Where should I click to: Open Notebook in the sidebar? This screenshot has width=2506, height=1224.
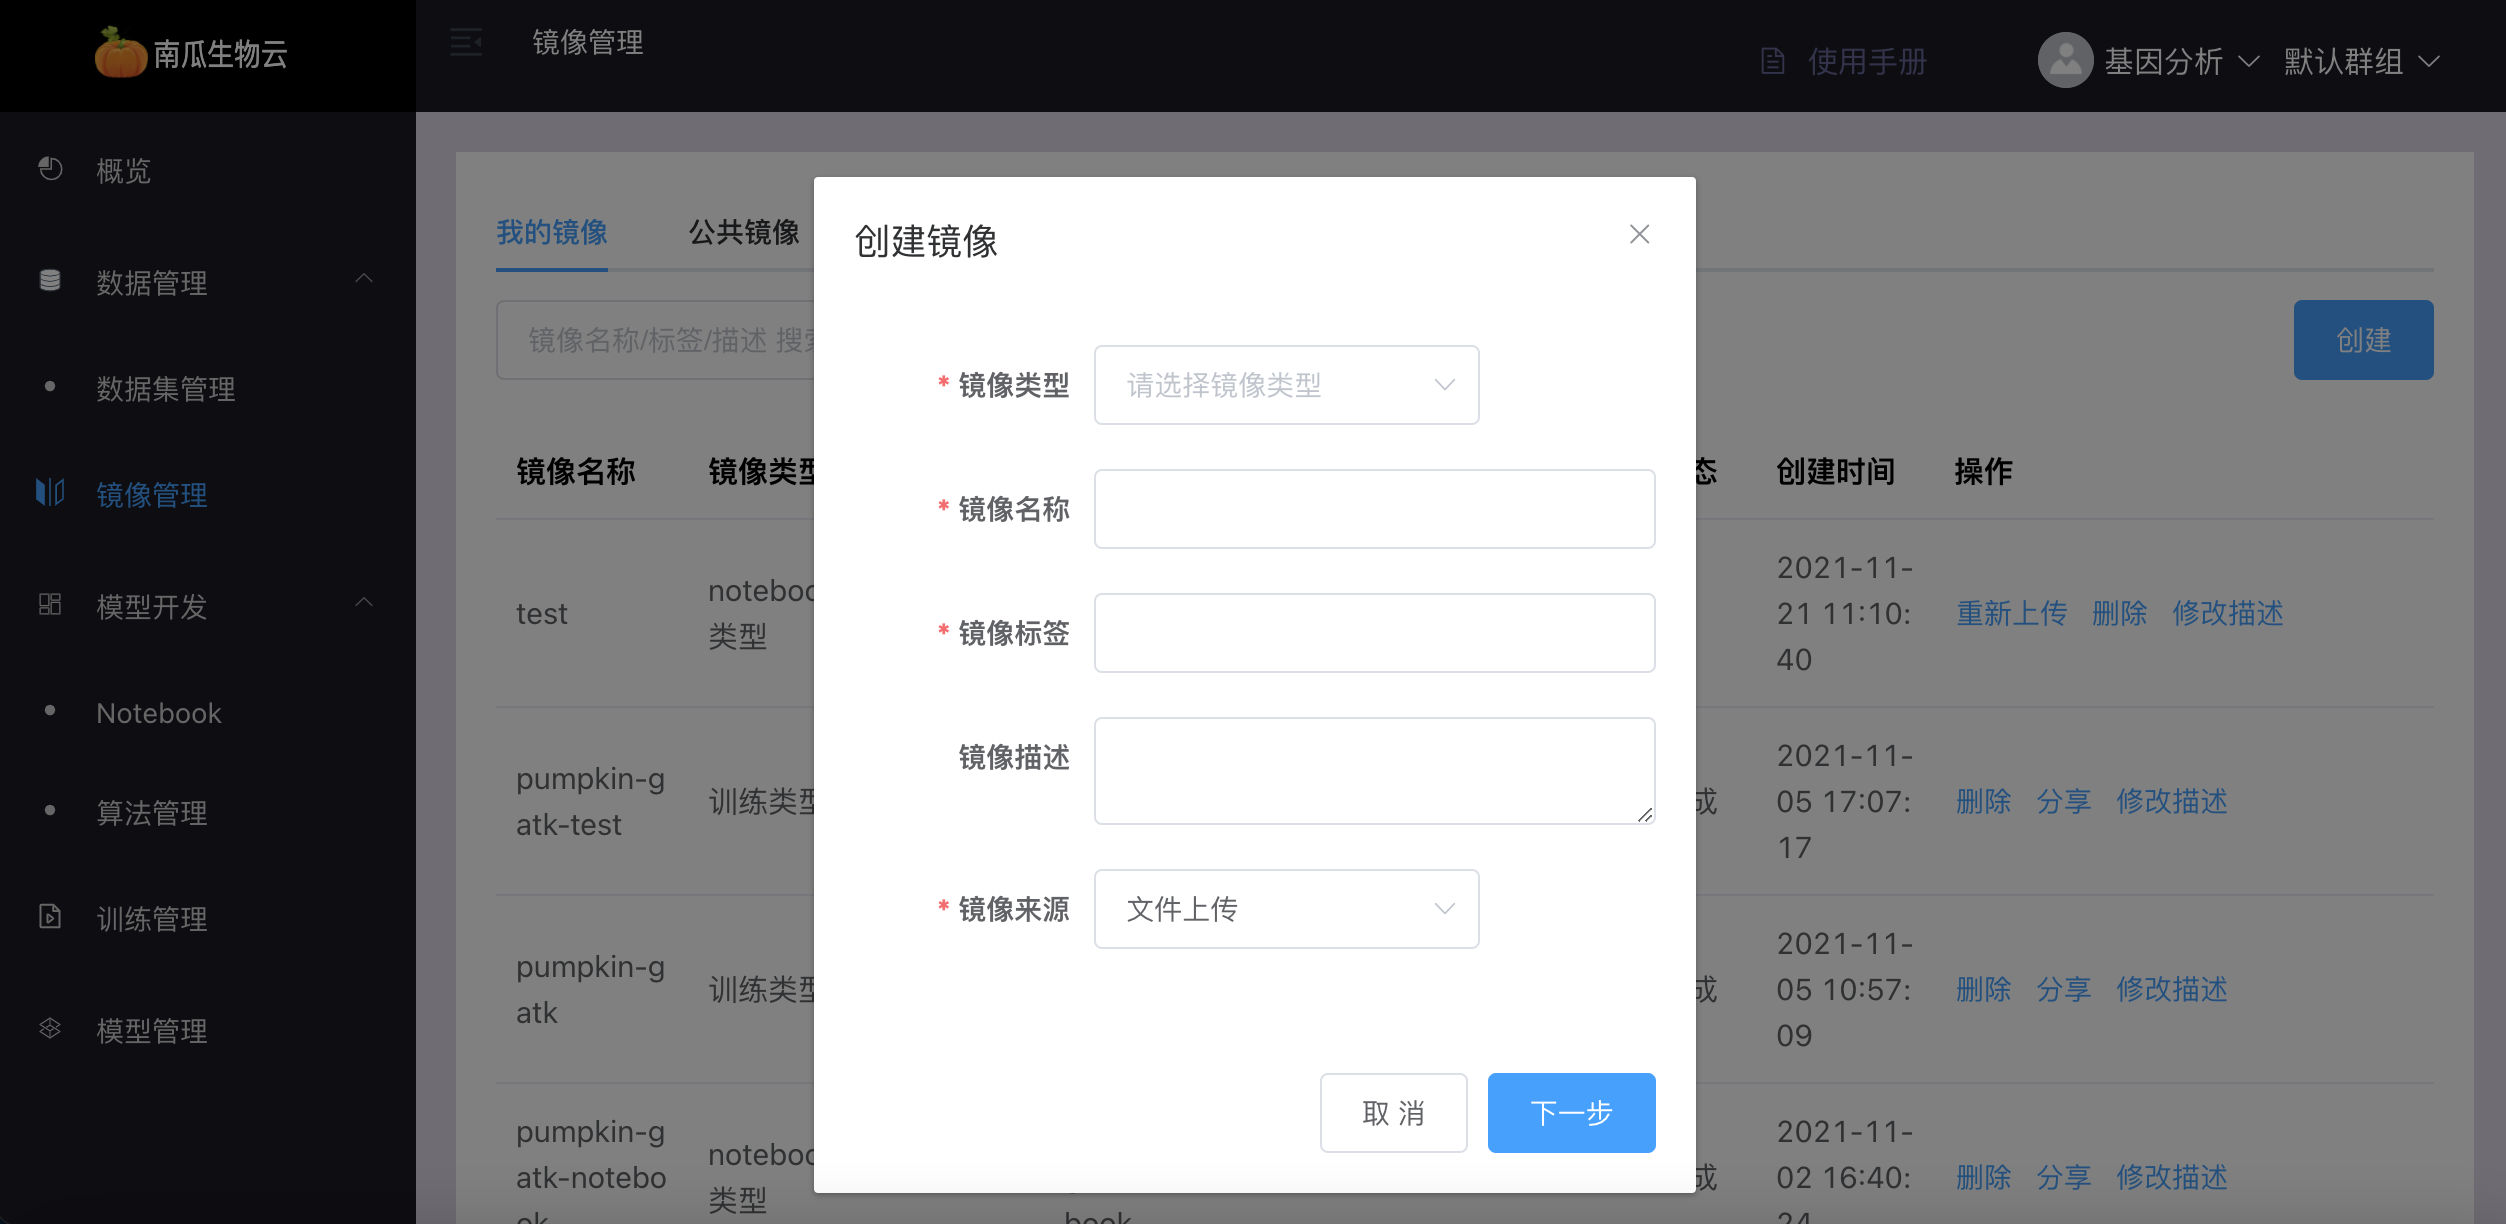159,713
